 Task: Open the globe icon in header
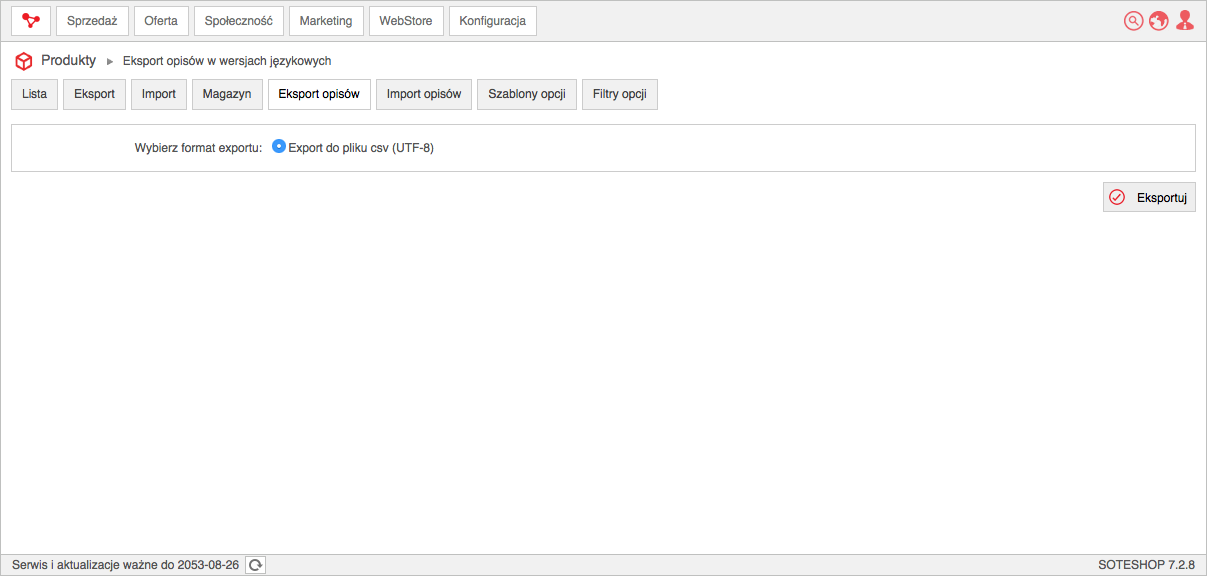coord(1159,21)
